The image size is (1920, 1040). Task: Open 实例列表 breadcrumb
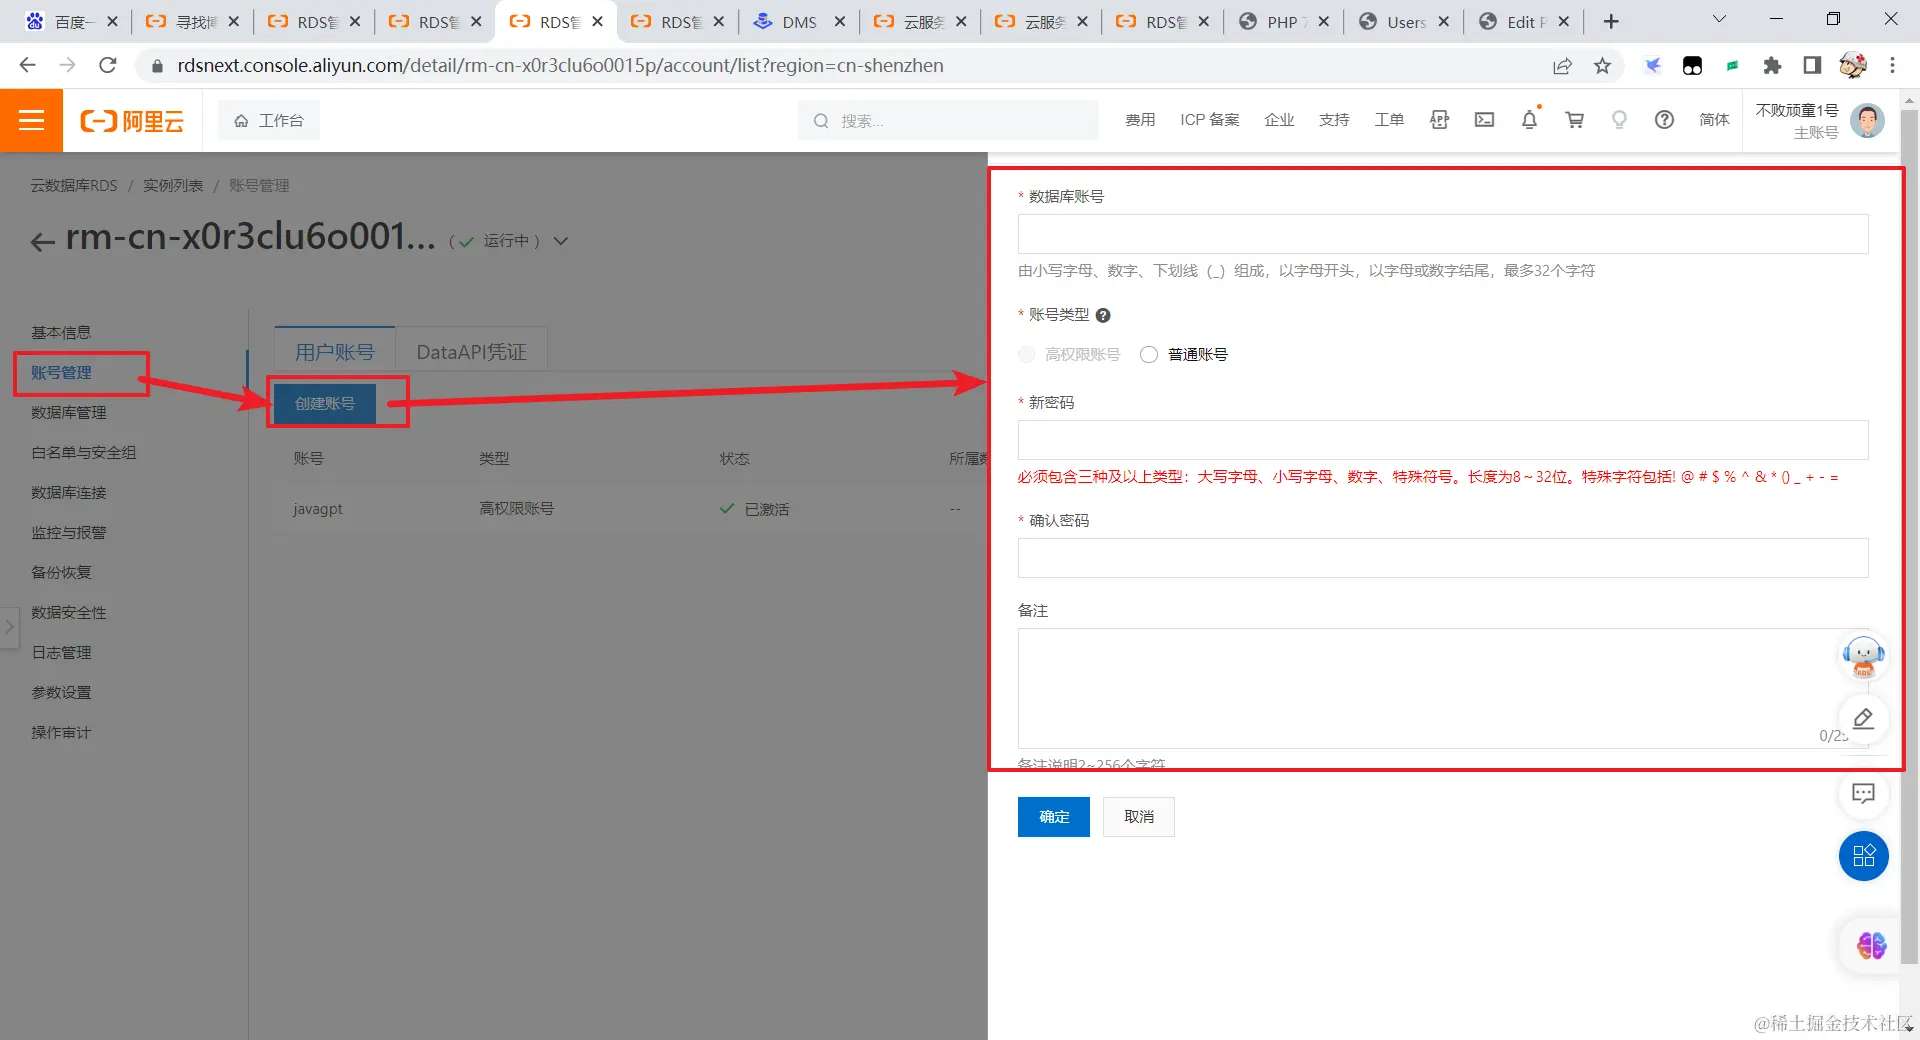(173, 186)
